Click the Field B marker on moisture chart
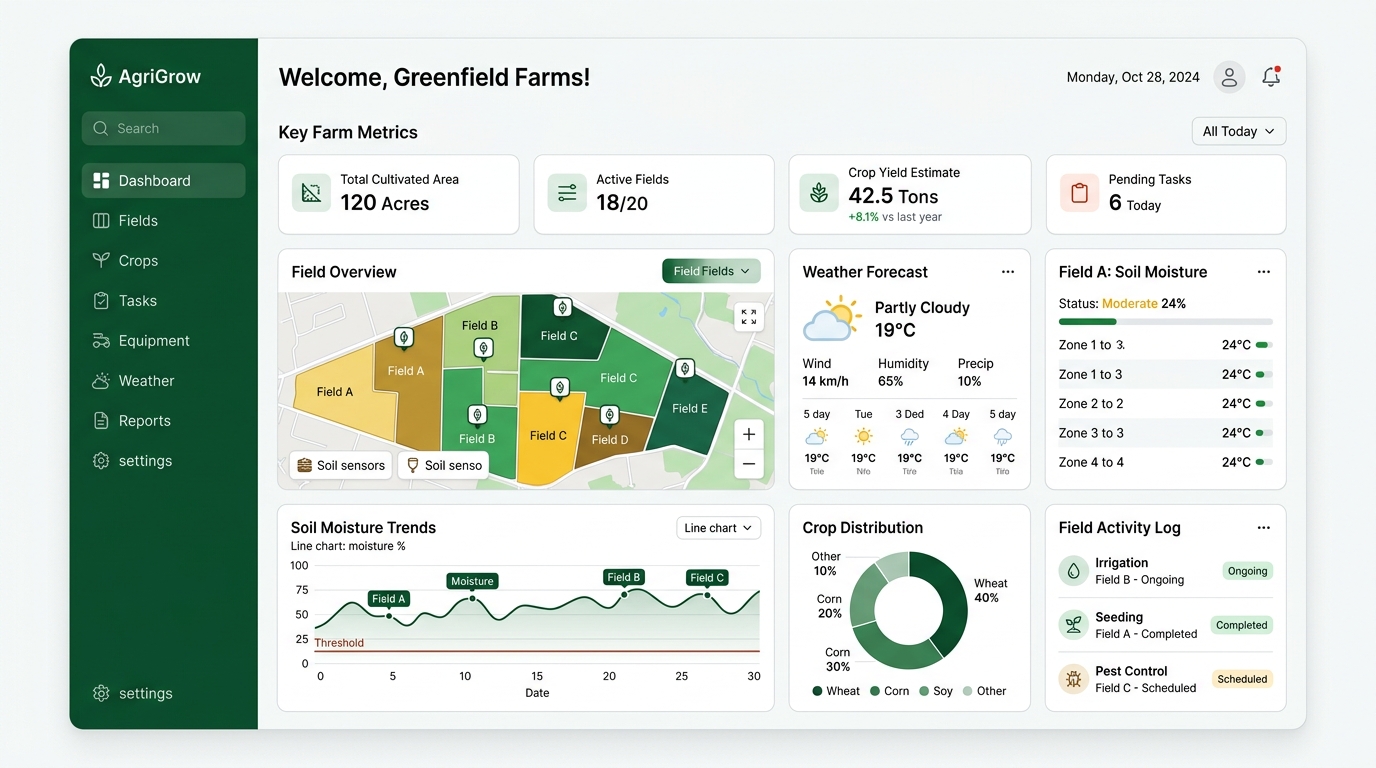 [624, 577]
